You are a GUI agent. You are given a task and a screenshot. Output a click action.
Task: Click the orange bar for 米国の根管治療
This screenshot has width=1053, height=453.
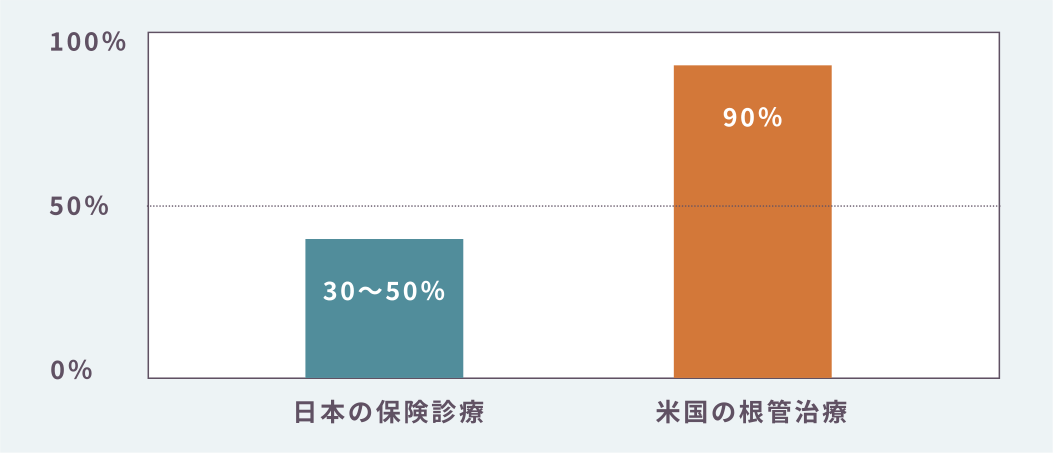752,250
